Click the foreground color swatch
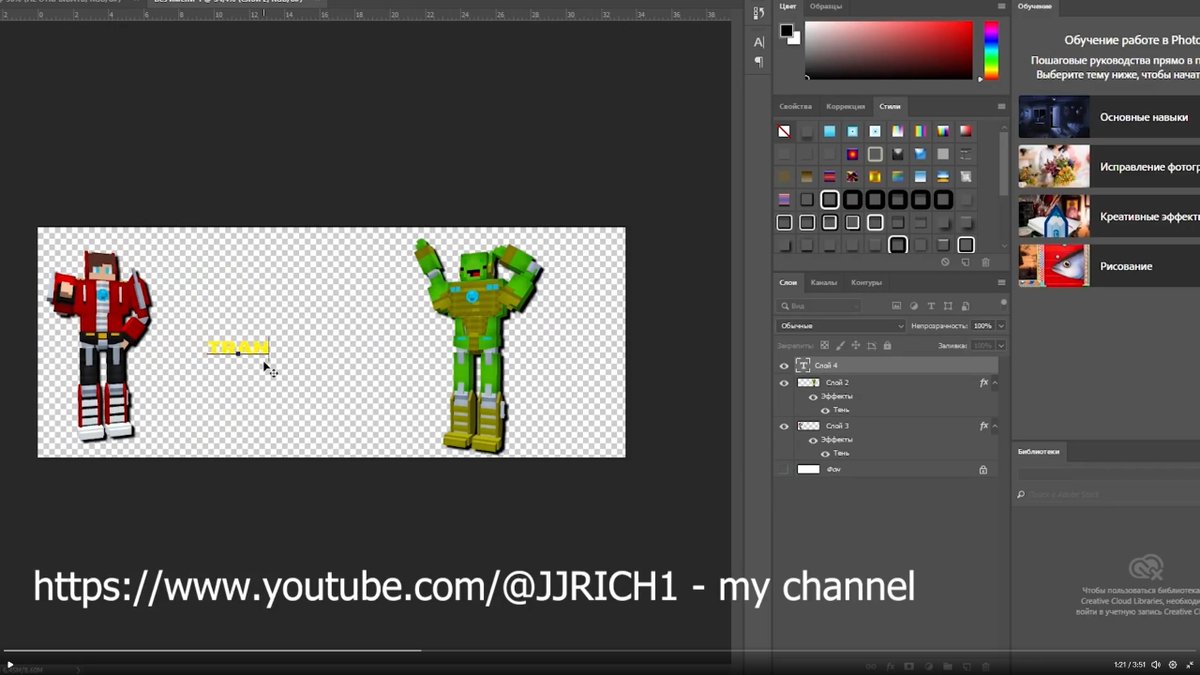The width and height of the screenshot is (1200, 675). pyautogui.click(x=786, y=31)
